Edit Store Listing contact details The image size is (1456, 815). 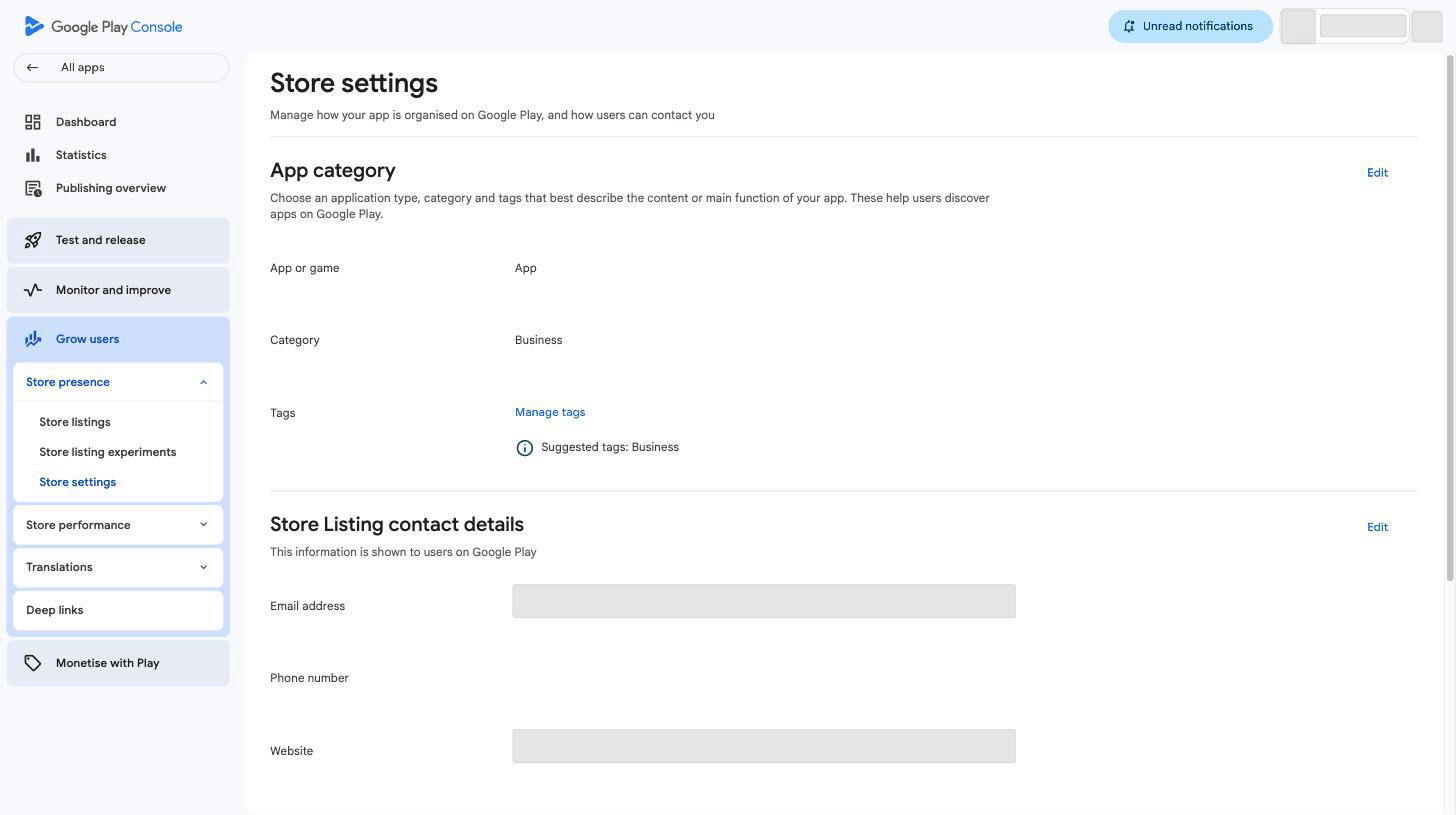1377,527
